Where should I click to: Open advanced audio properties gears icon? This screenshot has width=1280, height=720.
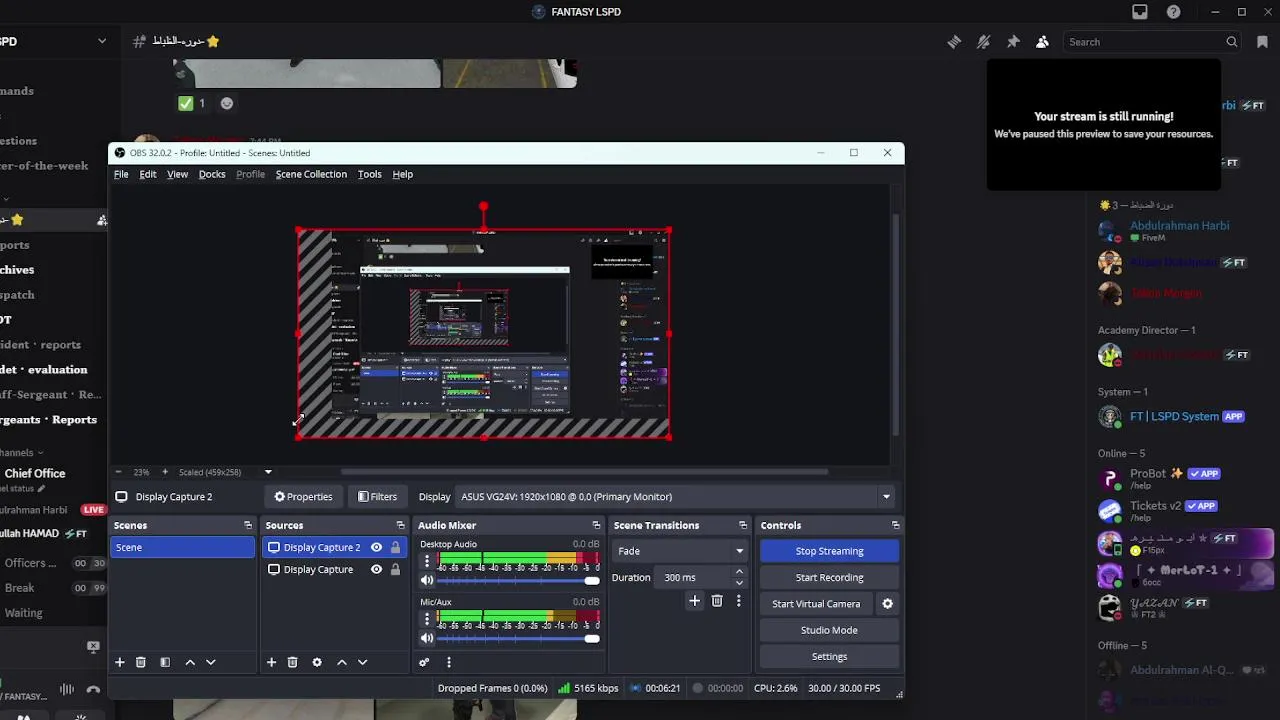click(x=424, y=662)
